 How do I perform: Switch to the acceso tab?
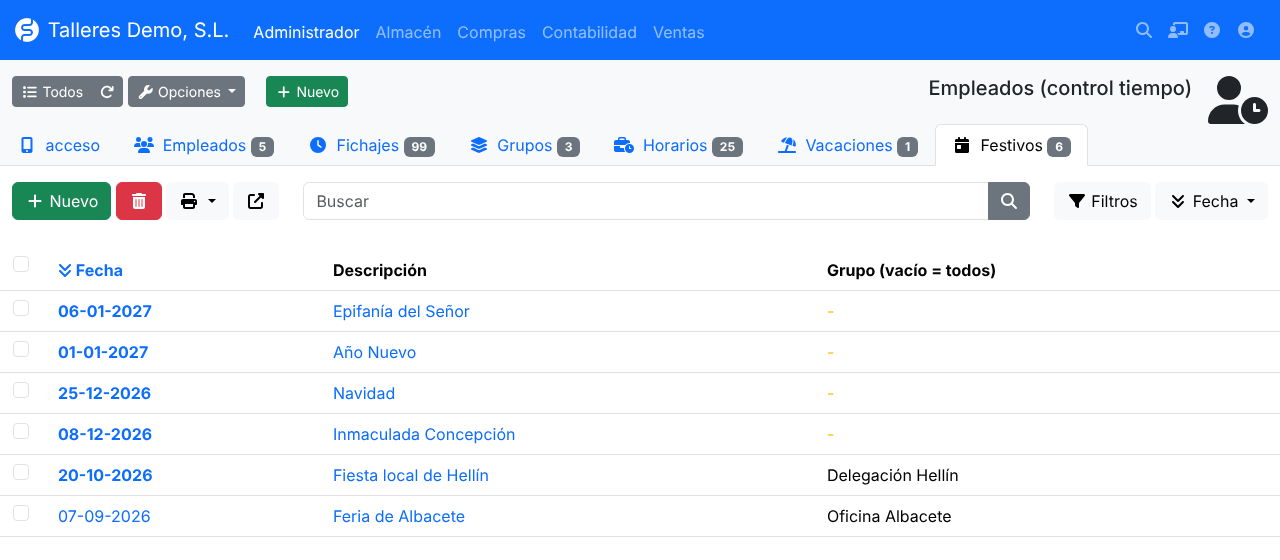tap(60, 145)
